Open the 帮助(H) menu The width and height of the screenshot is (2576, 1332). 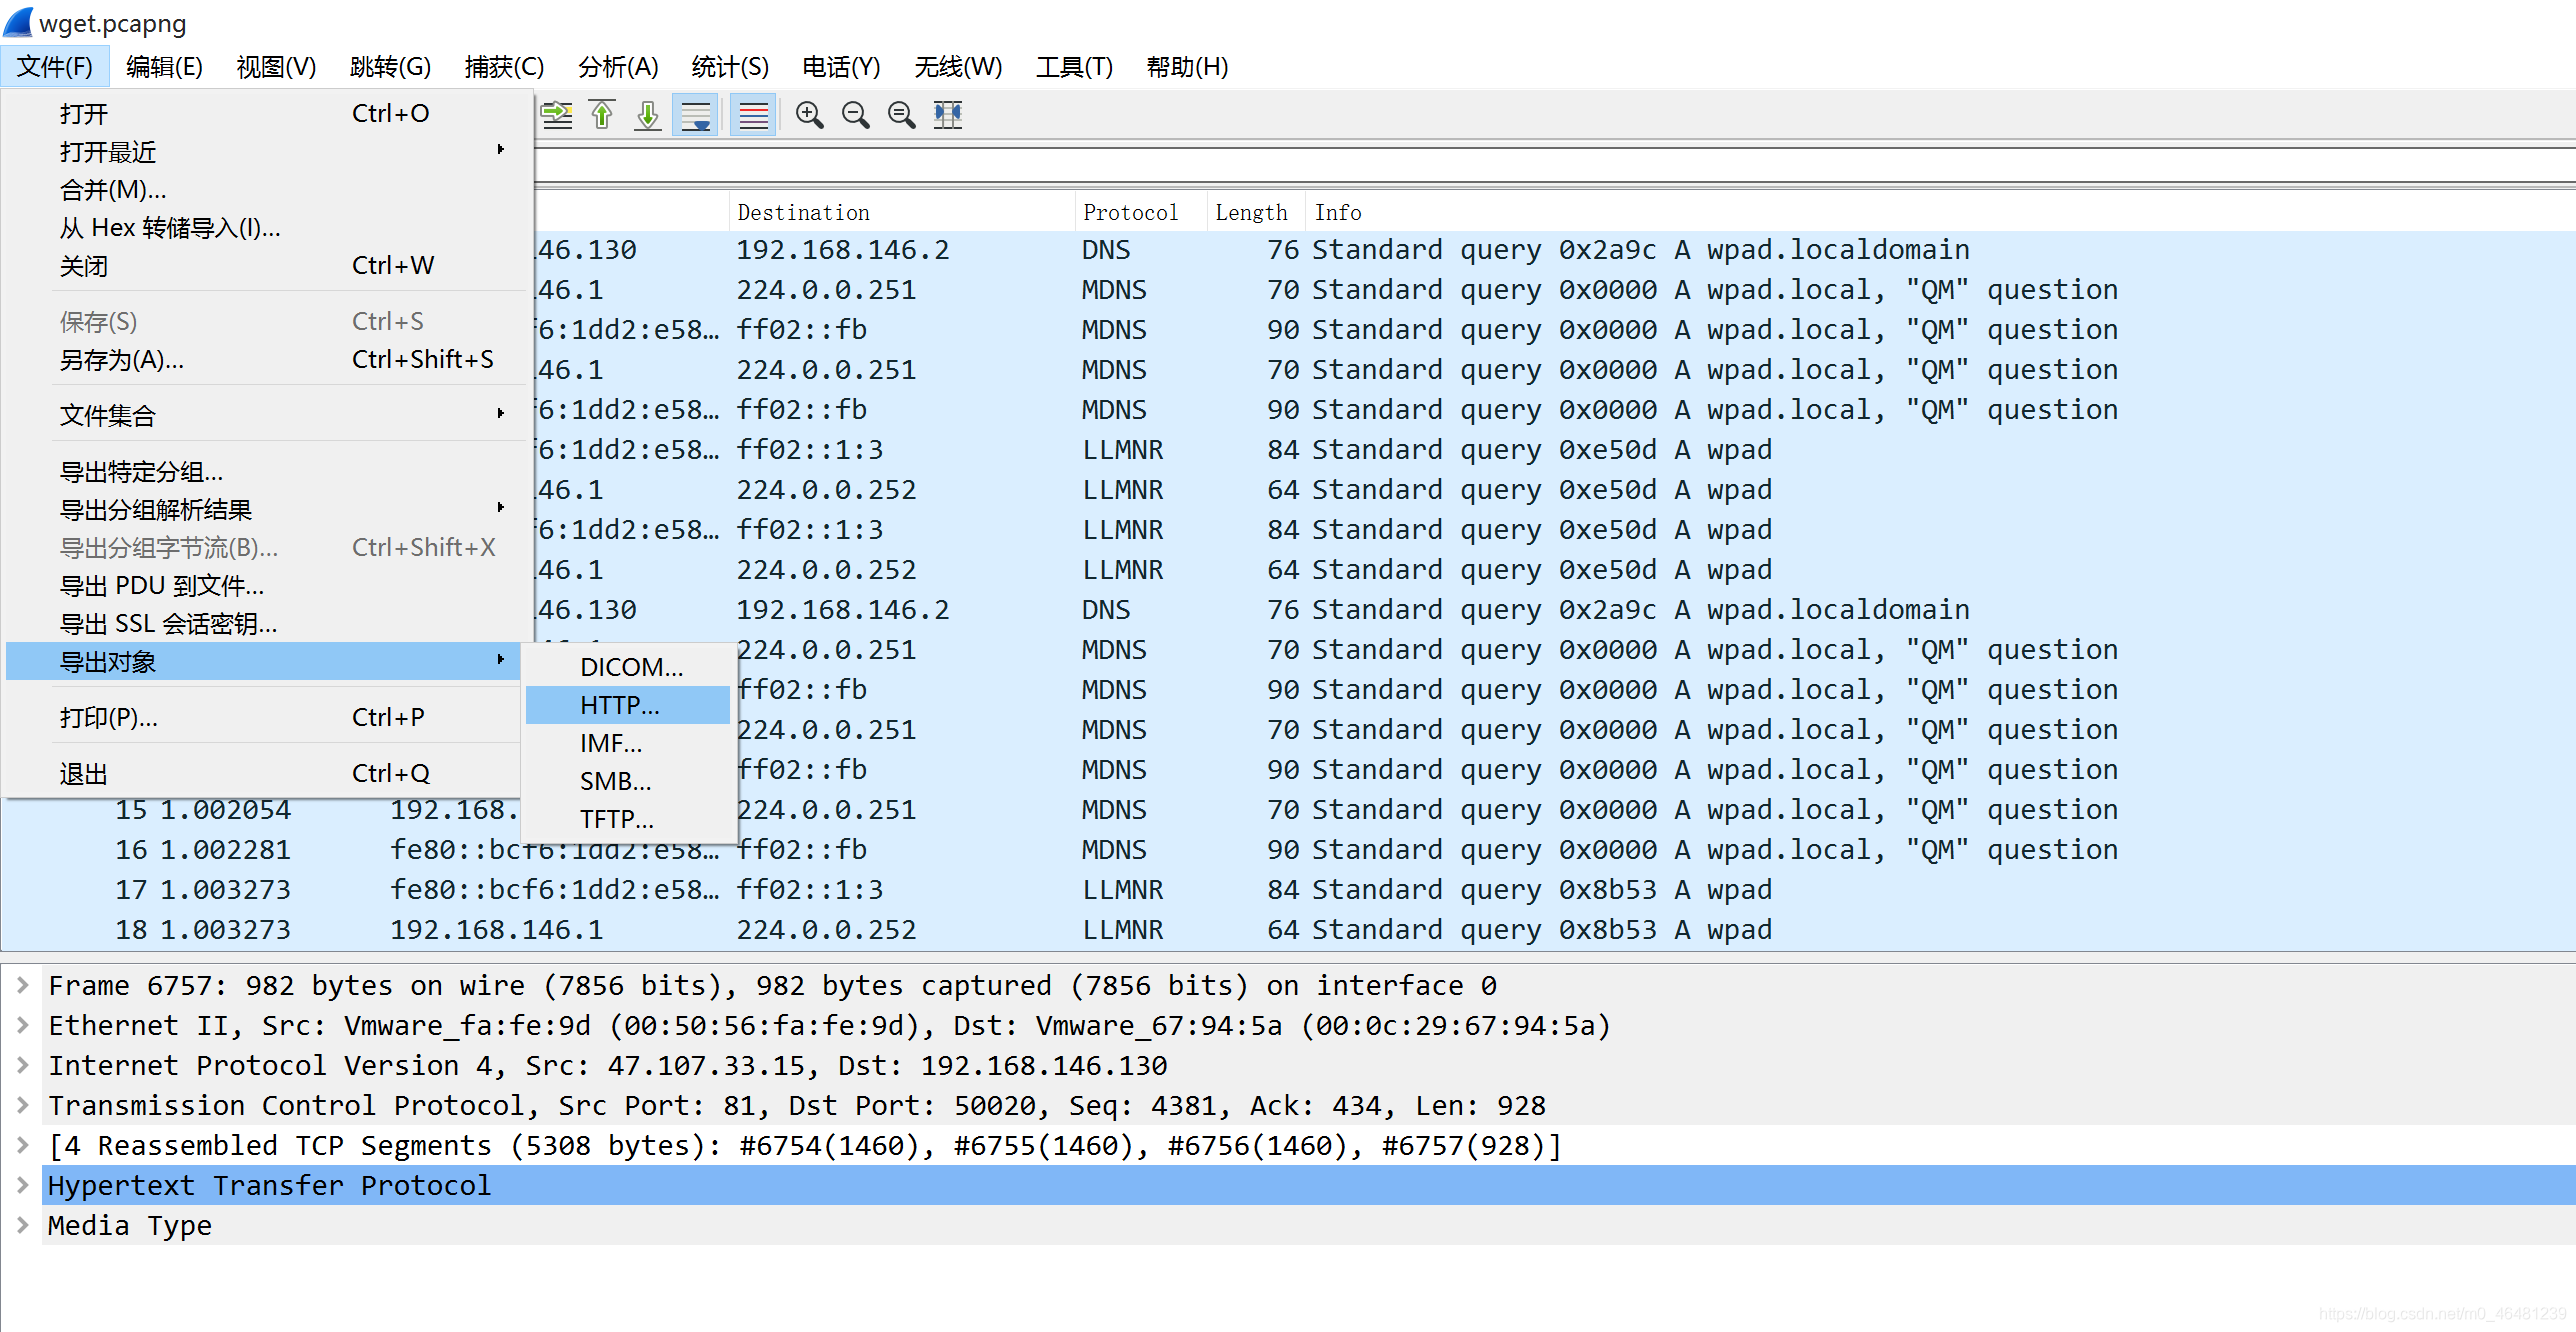(1187, 67)
